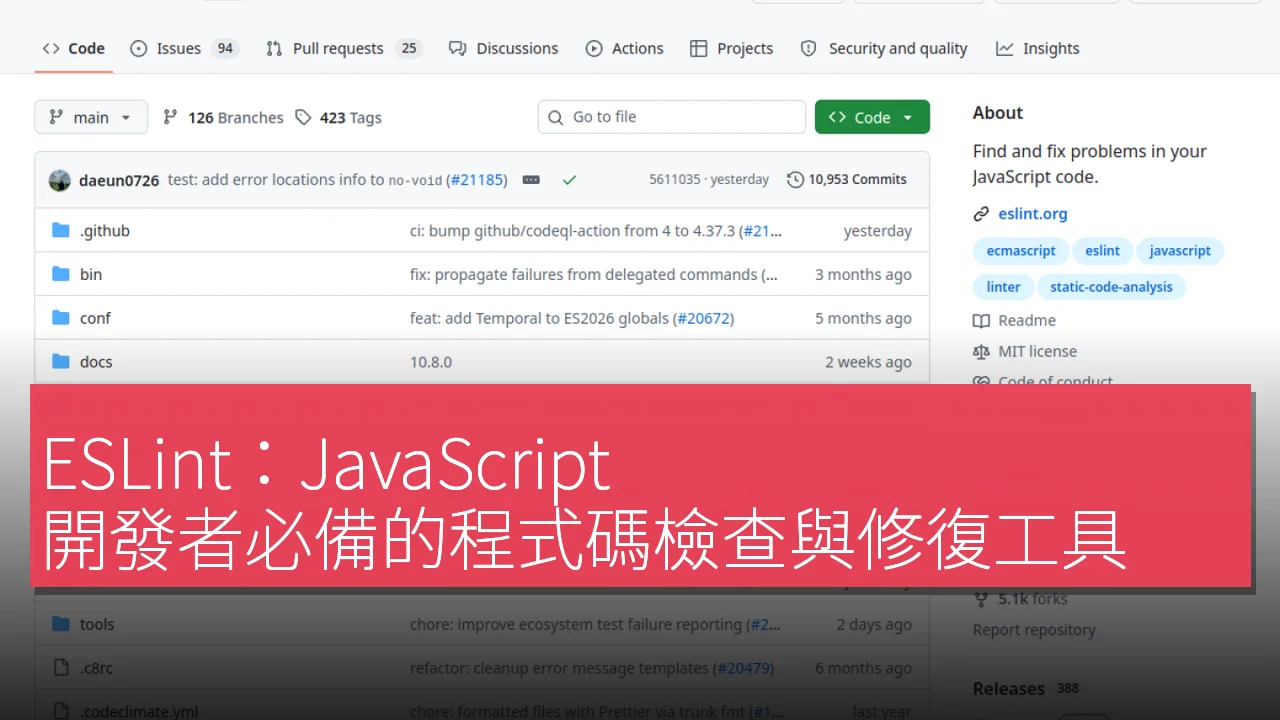Select the ecmascript topic tag
The height and width of the screenshot is (720, 1280).
point(1021,251)
